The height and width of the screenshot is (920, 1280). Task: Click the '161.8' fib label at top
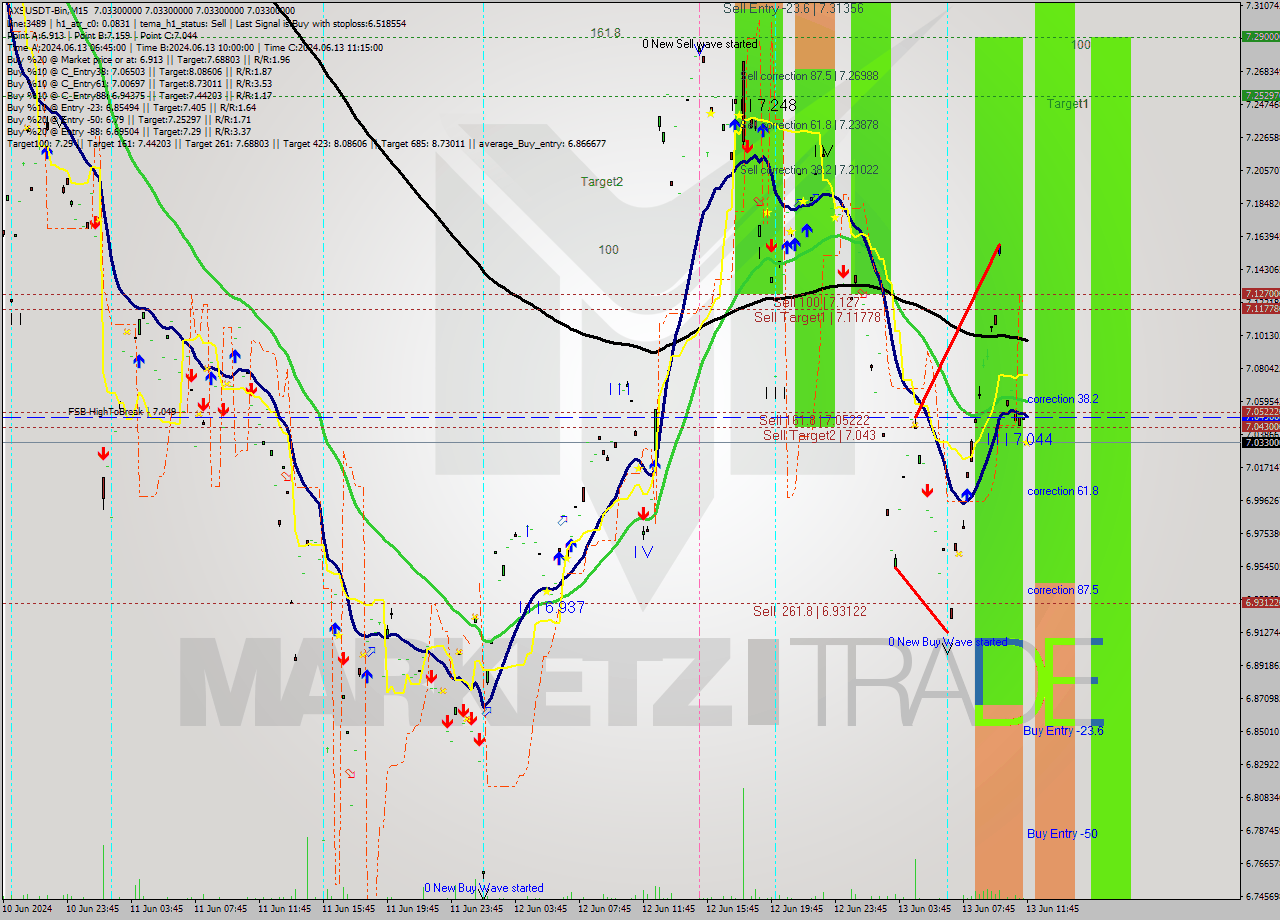605,33
